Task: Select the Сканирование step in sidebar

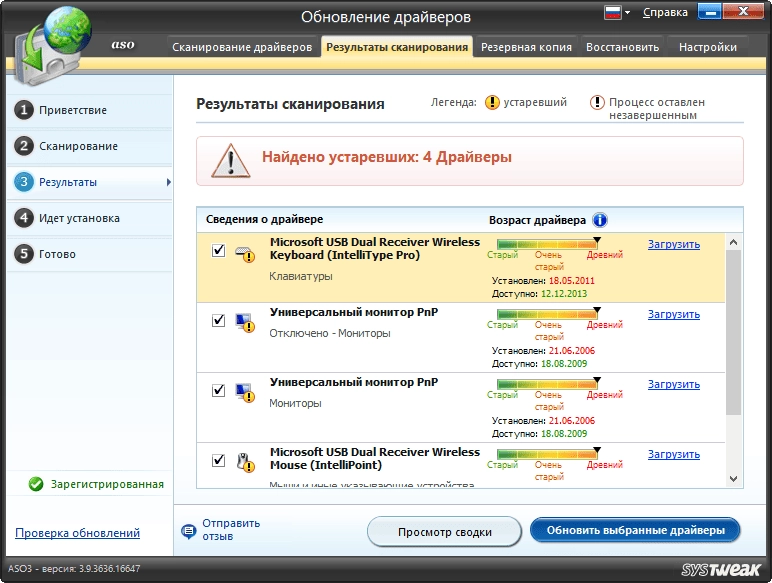Action: point(90,146)
